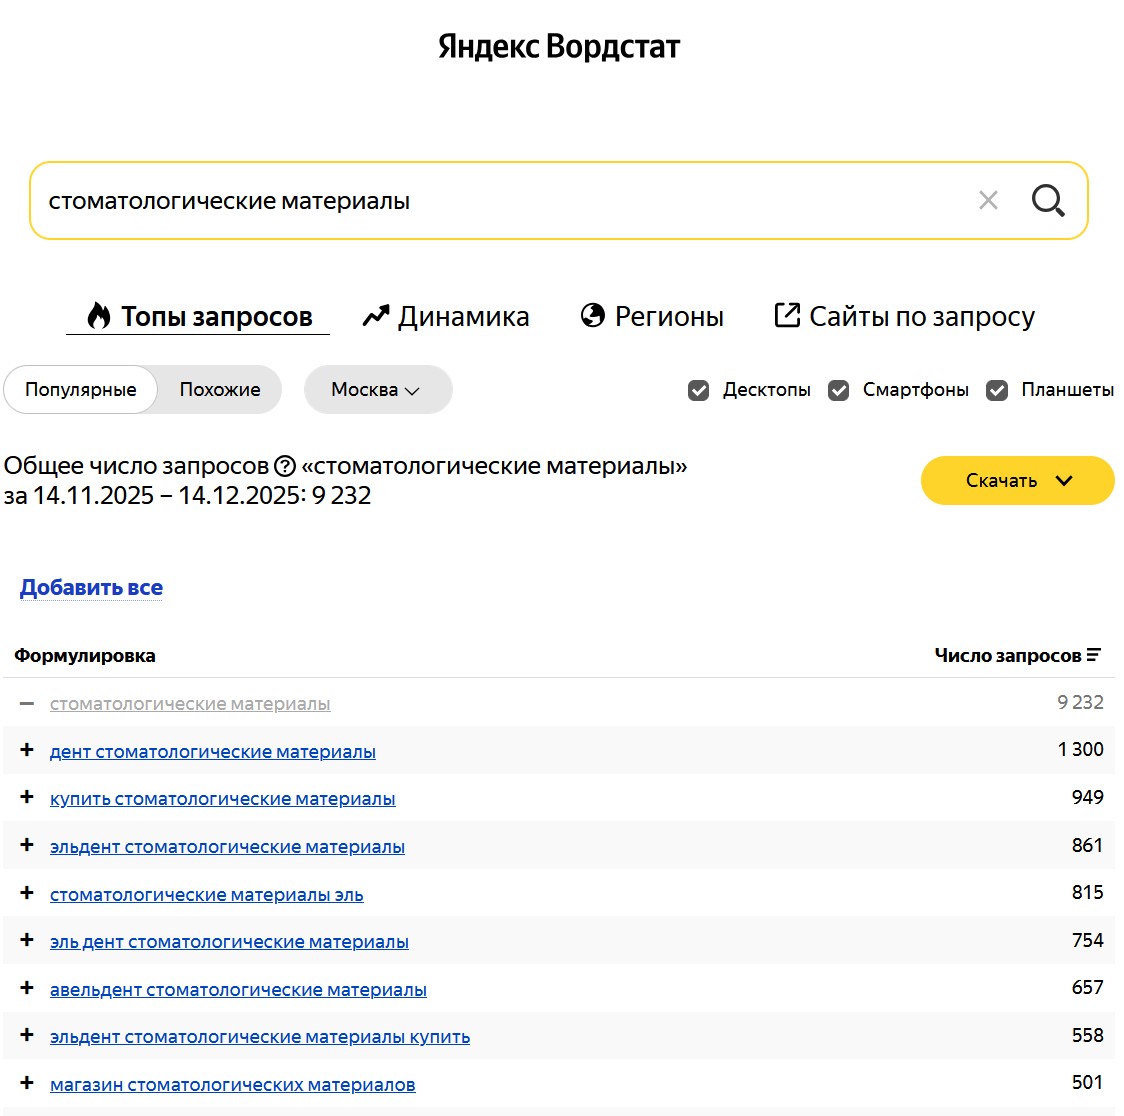Toggle the Планшеты checkbox off
This screenshot has height=1116, width=1124.
pyautogui.click(x=995, y=390)
